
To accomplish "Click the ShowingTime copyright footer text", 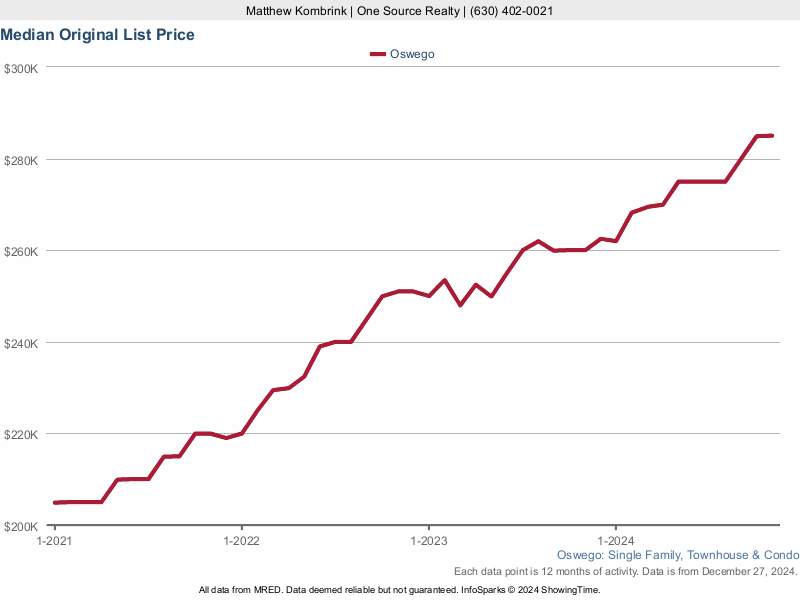I will coord(399,590).
